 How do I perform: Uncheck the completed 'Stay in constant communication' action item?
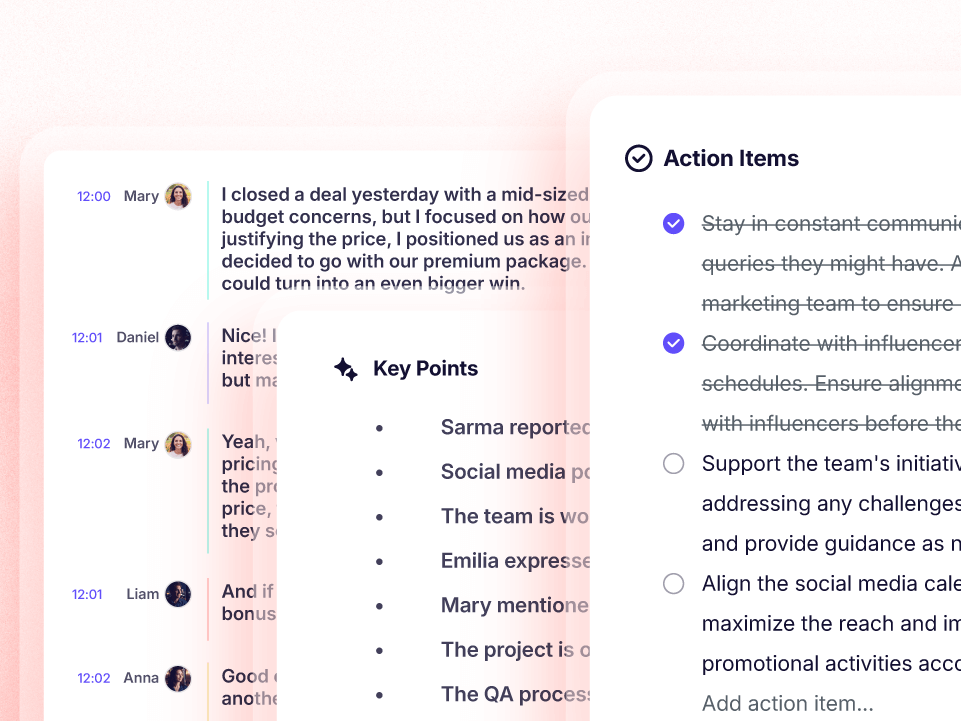point(673,223)
